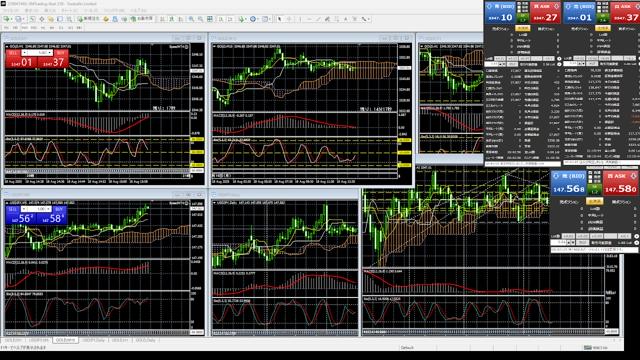Select the arrow cursor tool in toolbar
This screenshot has height=360, width=640.
(280, 19)
